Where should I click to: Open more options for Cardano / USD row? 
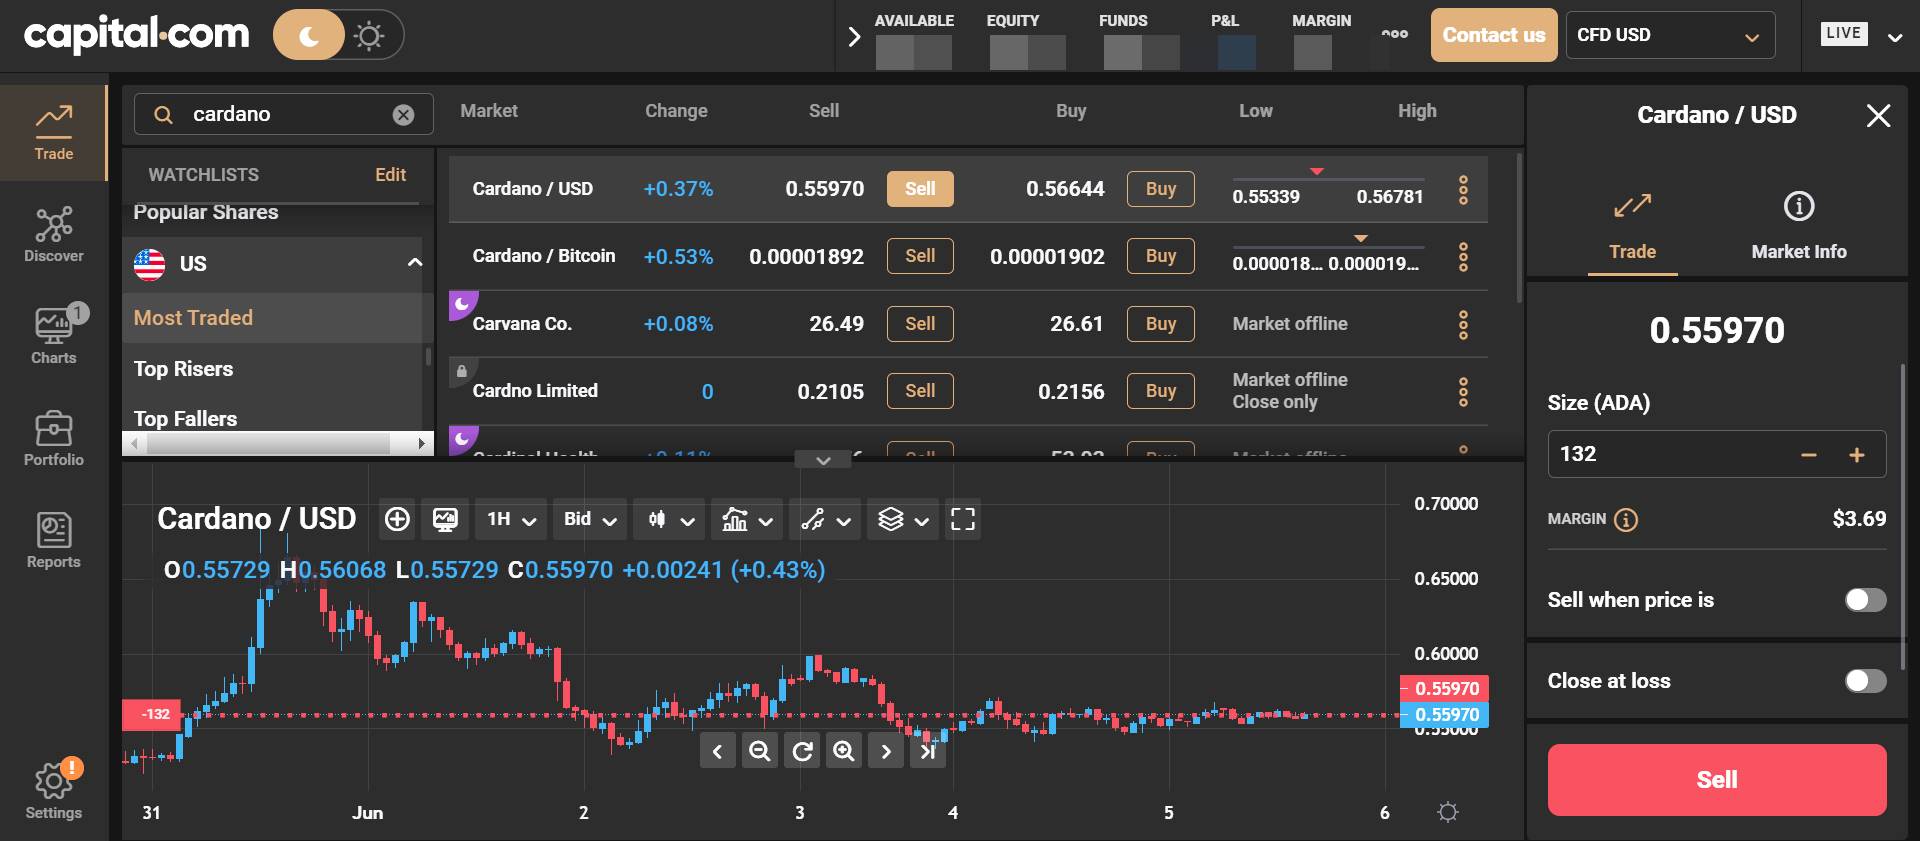coord(1463,190)
